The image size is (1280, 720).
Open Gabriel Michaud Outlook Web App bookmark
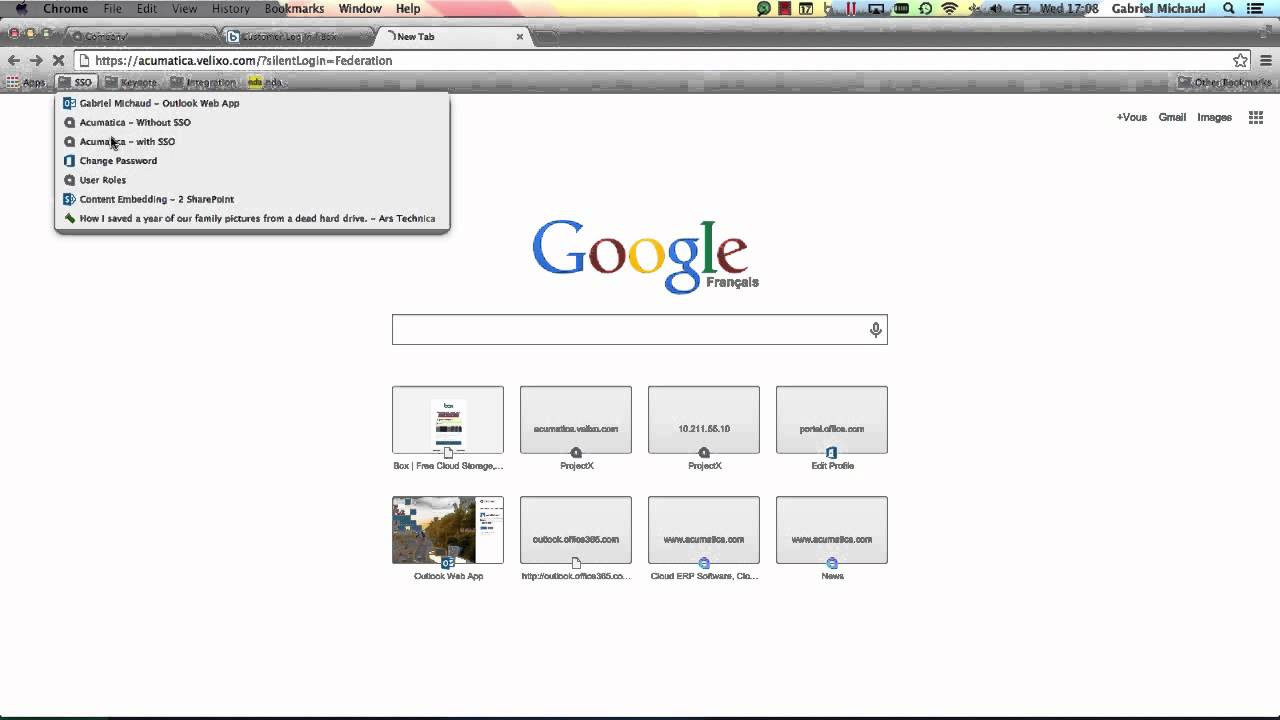(x=252, y=103)
